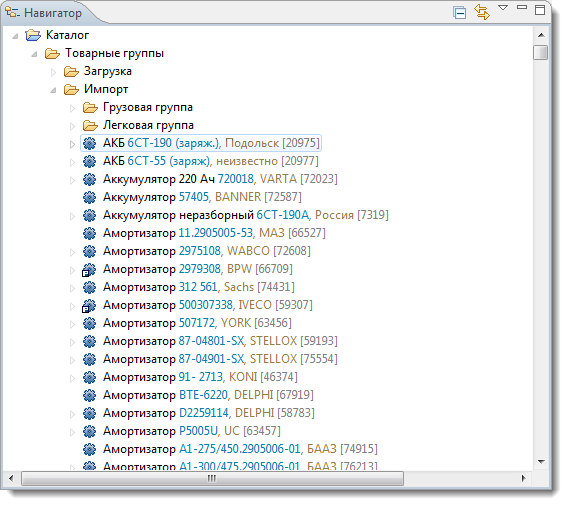Click gear icon of Аккумулятор неразборный
This screenshot has height=505, width=567.
coord(89,215)
